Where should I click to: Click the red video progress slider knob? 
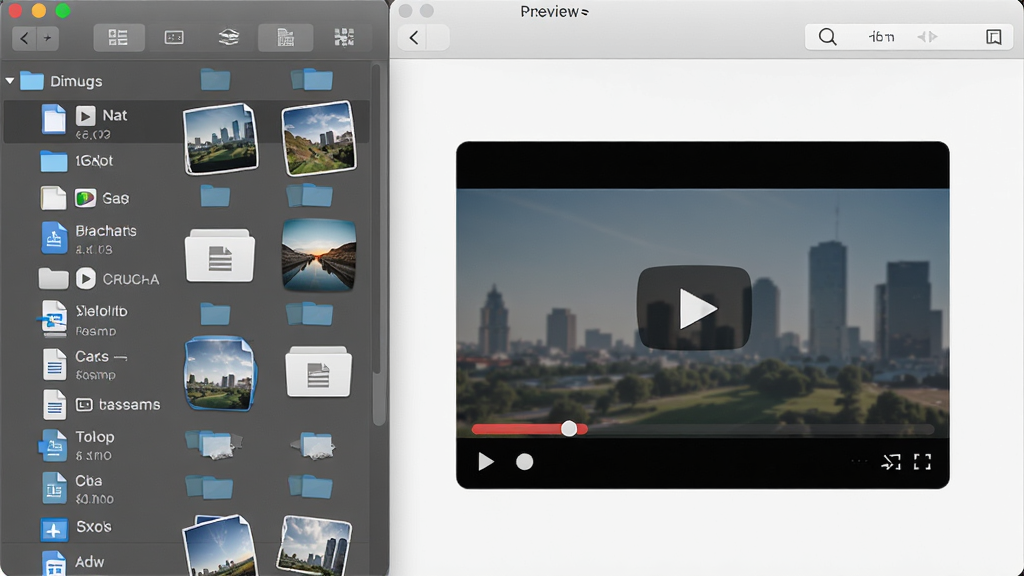point(569,428)
